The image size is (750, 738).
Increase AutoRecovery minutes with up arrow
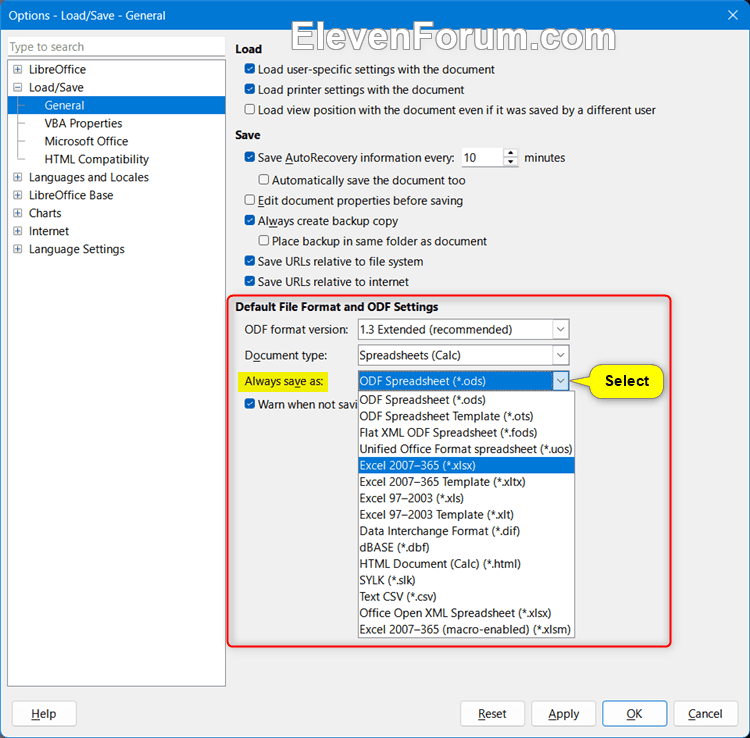(511, 153)
